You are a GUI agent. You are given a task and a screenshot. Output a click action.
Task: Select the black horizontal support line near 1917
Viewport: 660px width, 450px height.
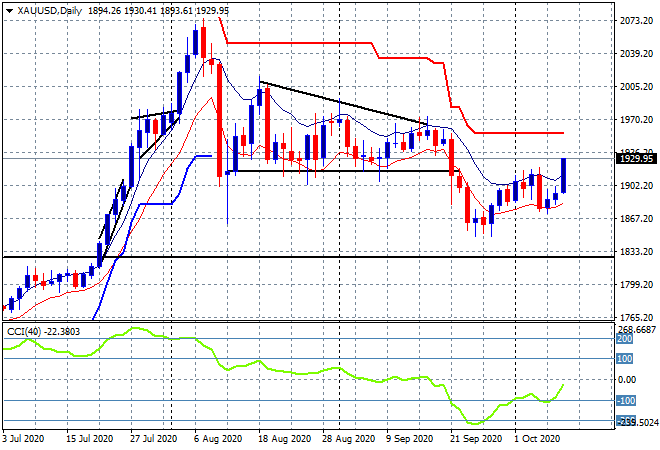343,171
